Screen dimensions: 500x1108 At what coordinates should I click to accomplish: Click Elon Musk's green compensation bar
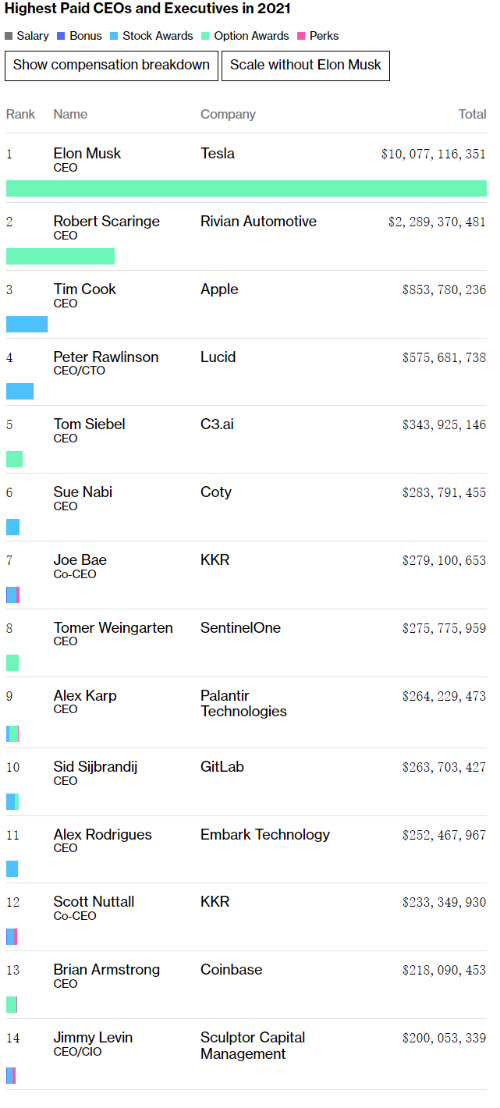(246, 188)
